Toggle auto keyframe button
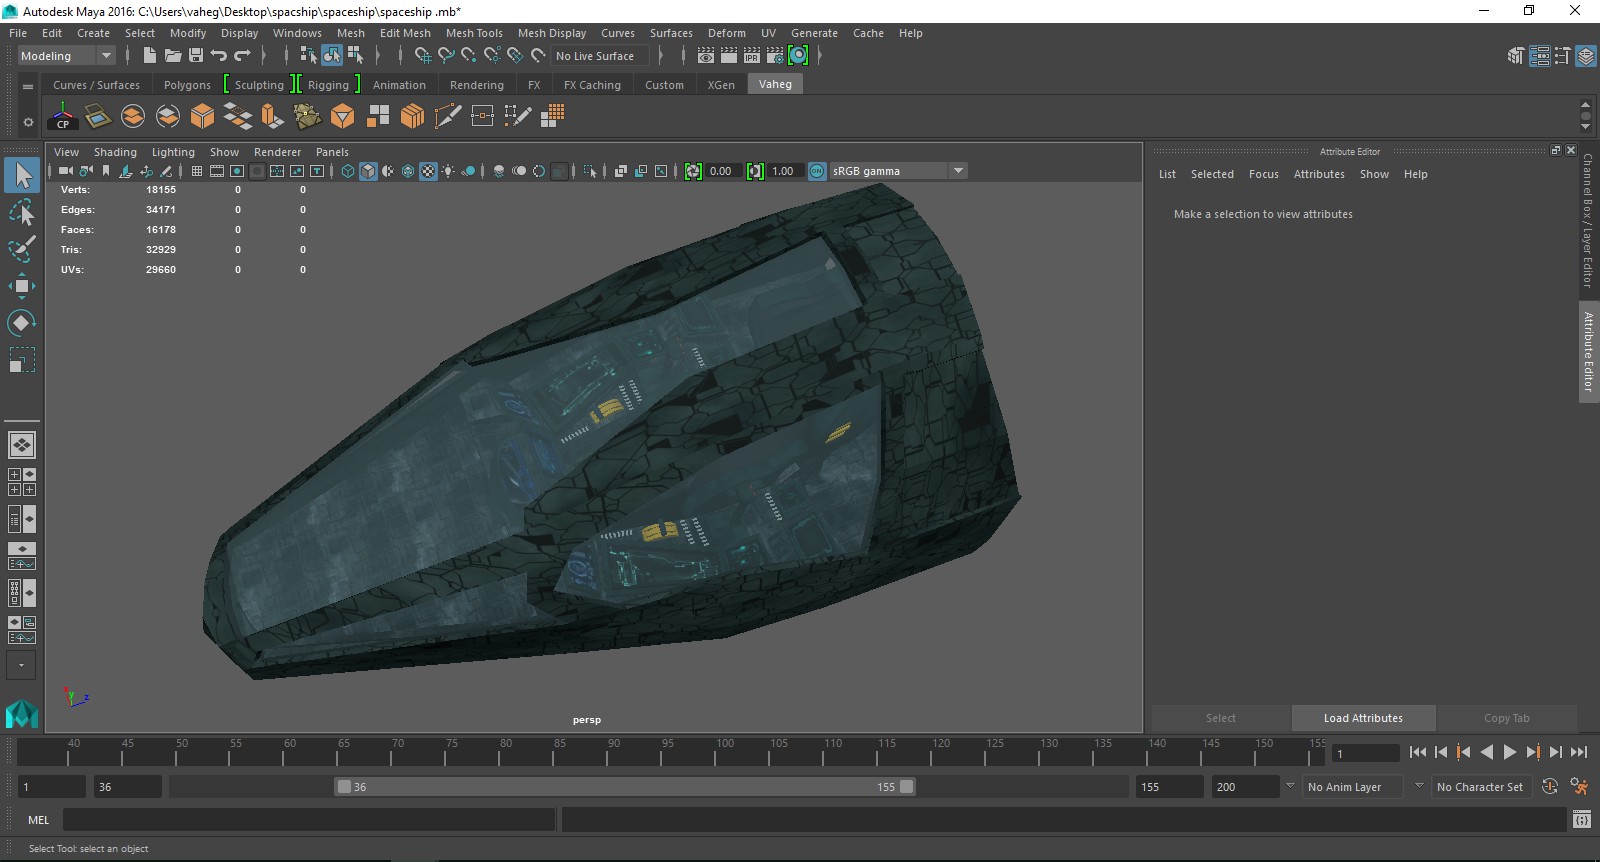The width and height of the screenshot is (1600, 862). (x=1550, y=787)
